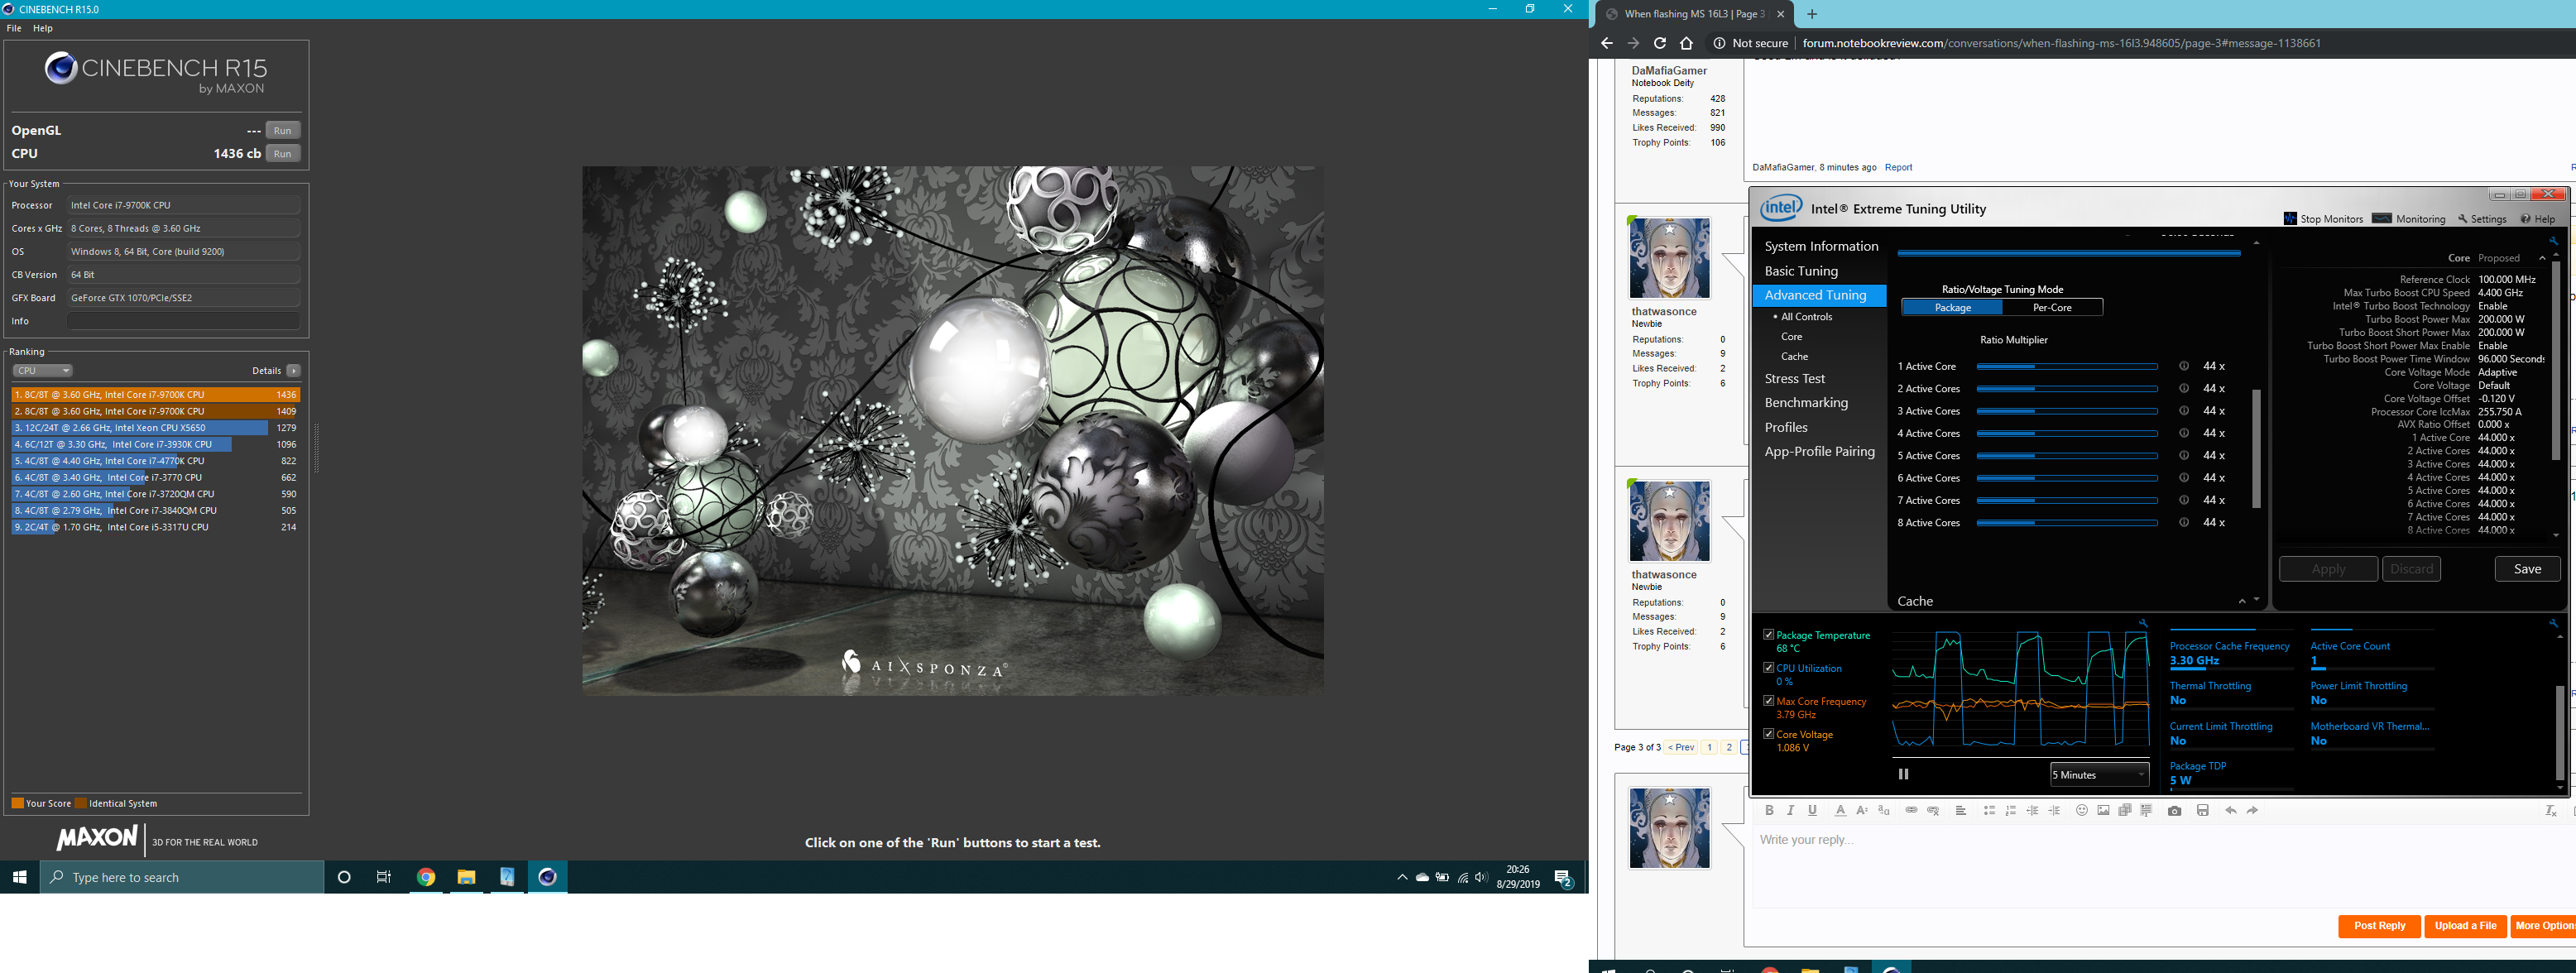Click the camera icon in editor toolbar
Image resolution: width=2576 pixels, height=973 pixels.
(2174, 810)
